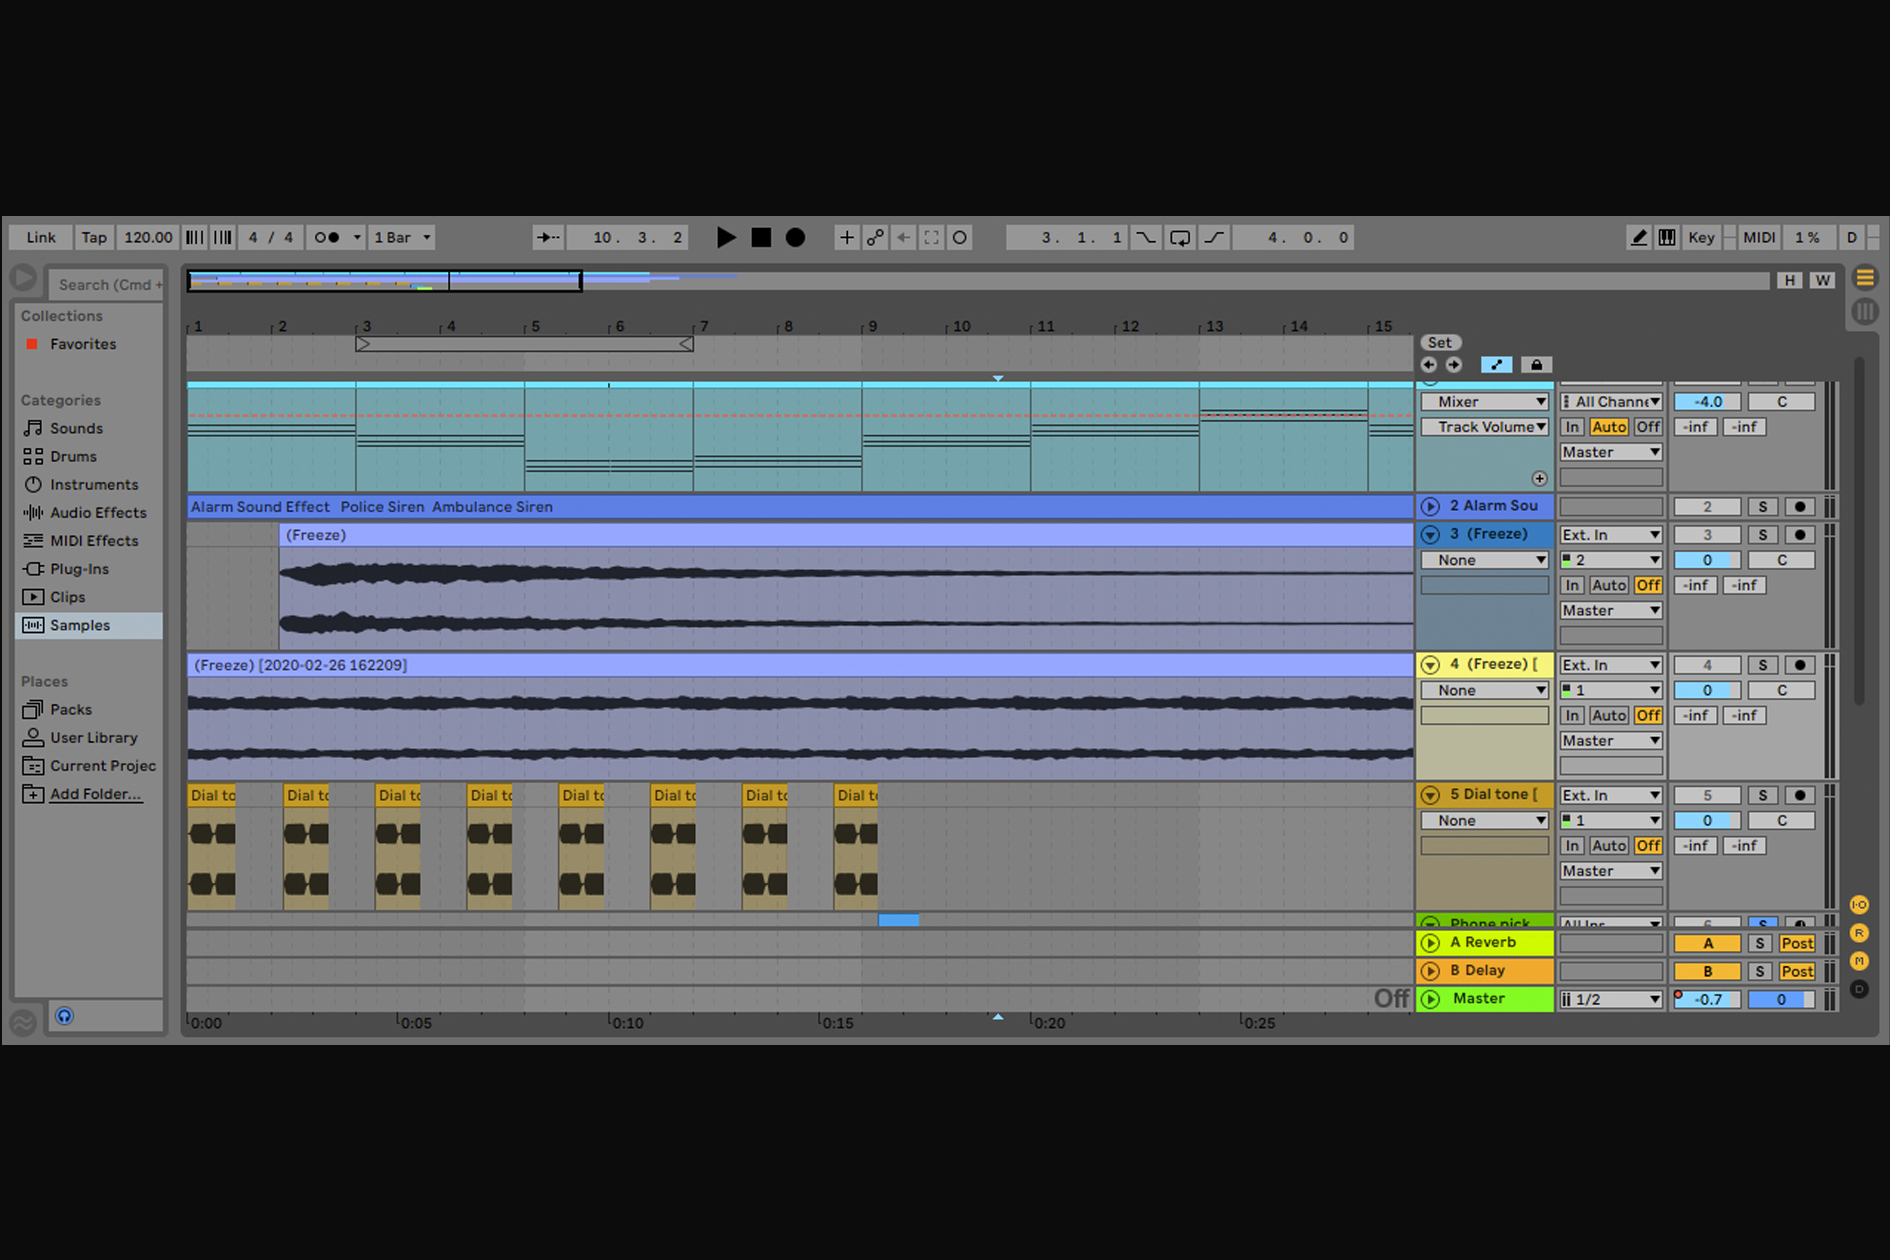Click the Add Folder link
Image resolution: width=1890 pixels, height=1260 pixels.
[x=95, y=794]
